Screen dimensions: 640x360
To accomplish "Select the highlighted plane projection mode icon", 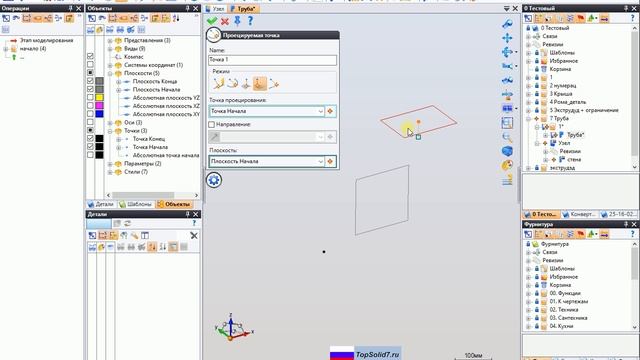I will click(260, 84).
